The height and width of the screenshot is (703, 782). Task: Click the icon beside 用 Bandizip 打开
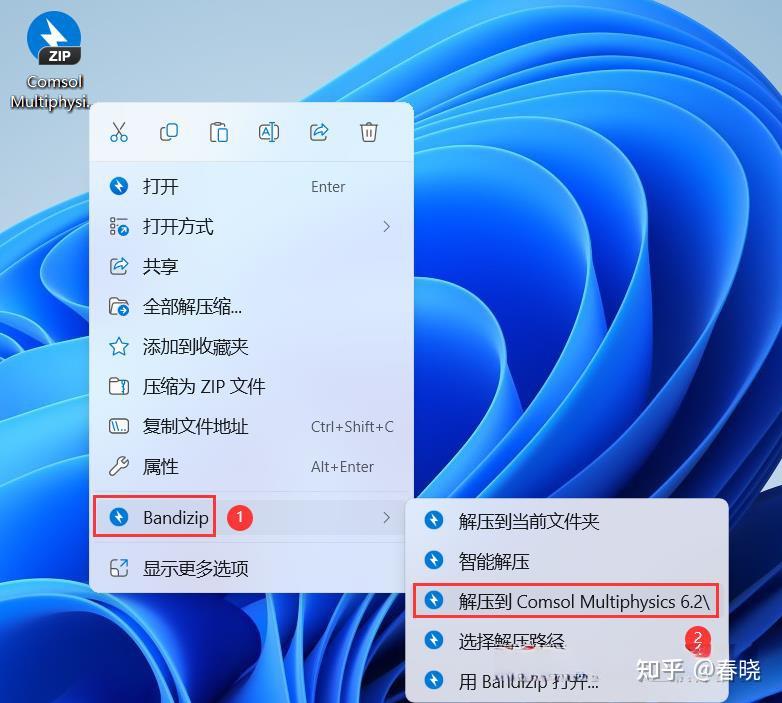[434, 680]
